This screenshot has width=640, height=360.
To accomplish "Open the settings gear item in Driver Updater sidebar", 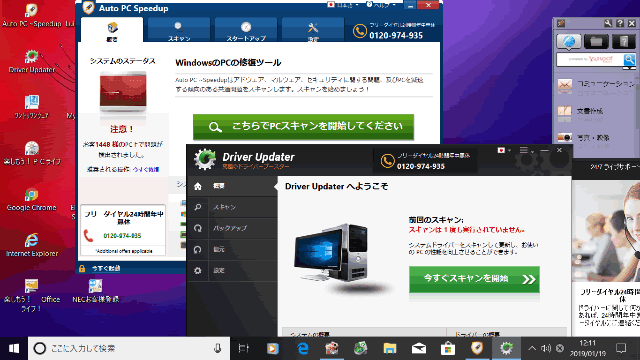I will [x=232, y=270].
